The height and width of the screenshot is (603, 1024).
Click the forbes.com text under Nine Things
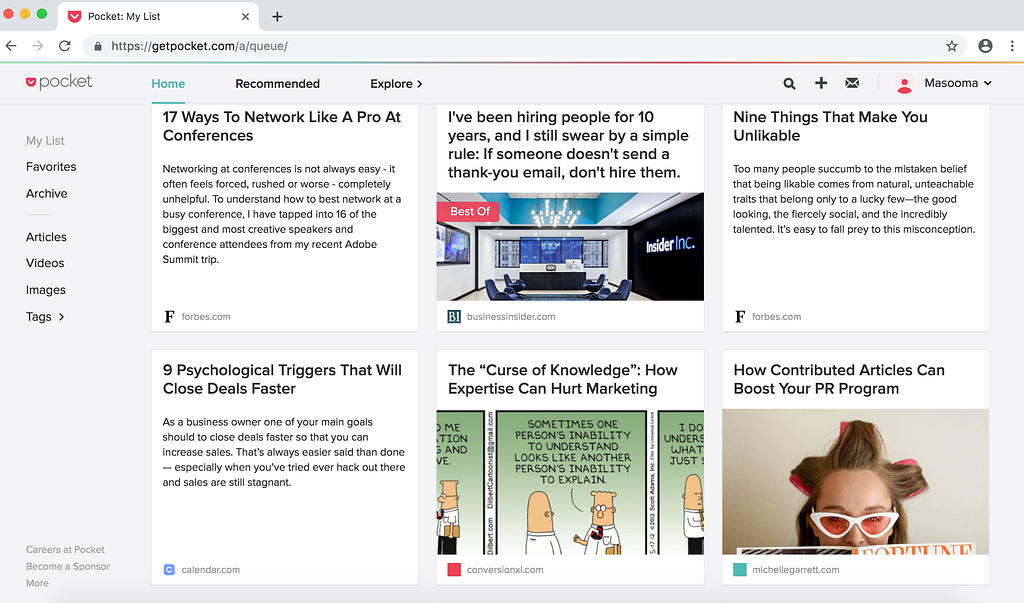click(776, 317)
